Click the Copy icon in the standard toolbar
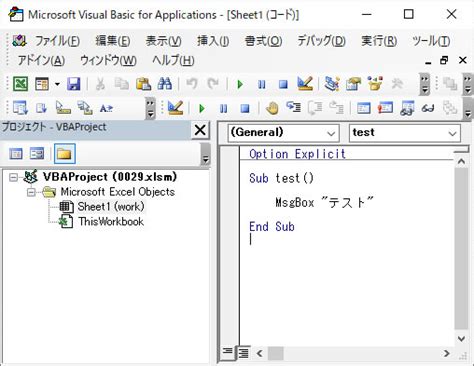 click(x=122, y=84)
